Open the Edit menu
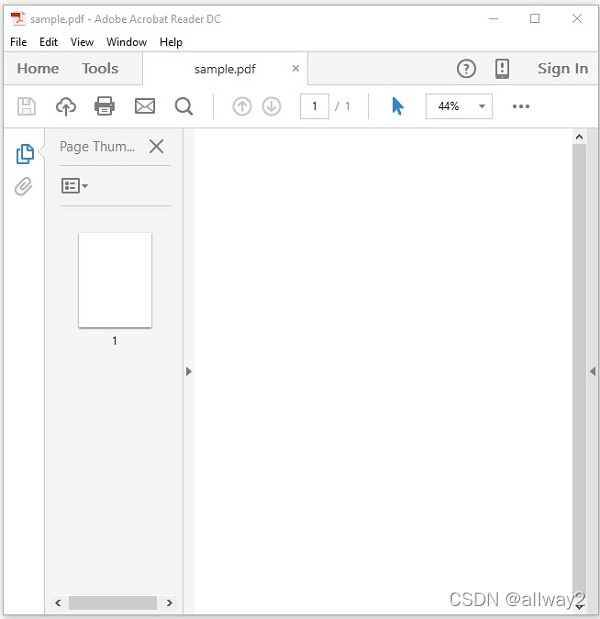This screenshot has width=600, height=619. [x=49, y=42]
